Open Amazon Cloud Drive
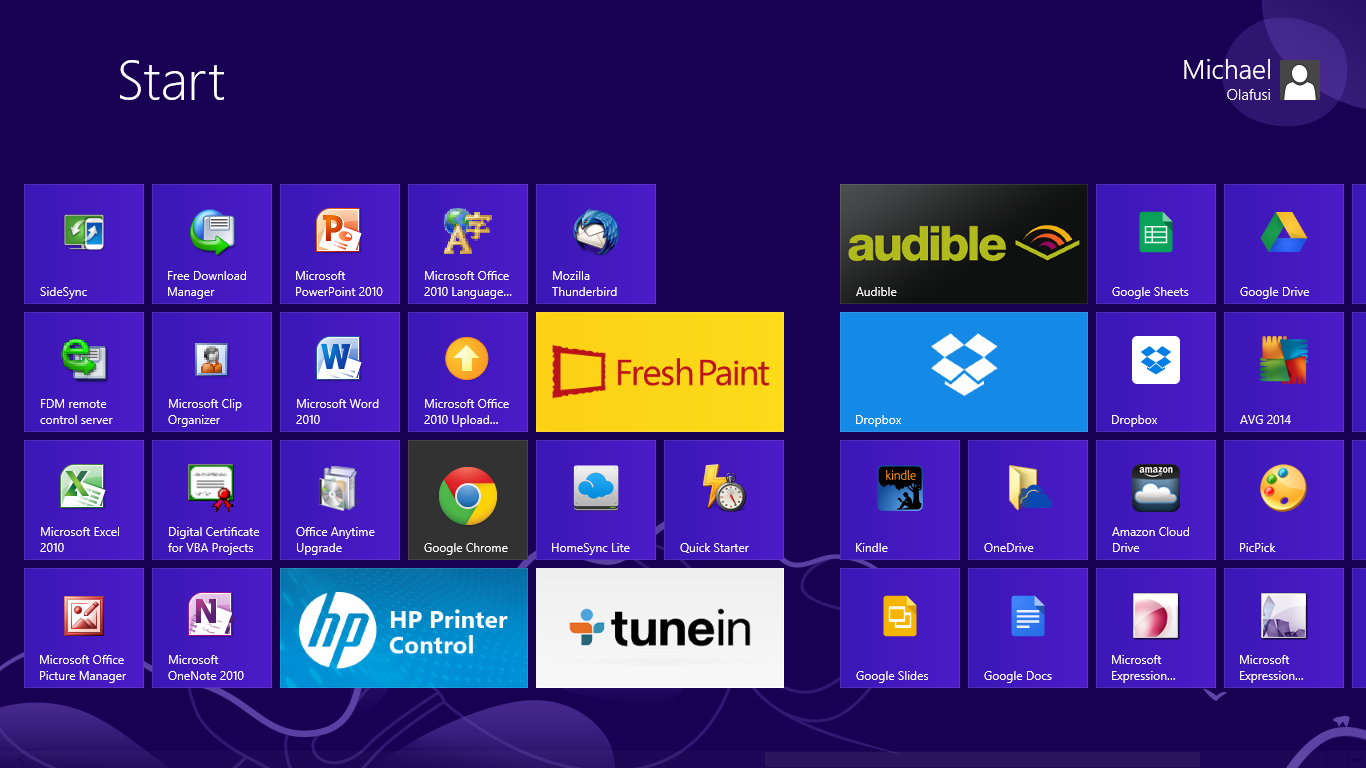The width and height of the screenshot is (1366, 768). 1156,500
